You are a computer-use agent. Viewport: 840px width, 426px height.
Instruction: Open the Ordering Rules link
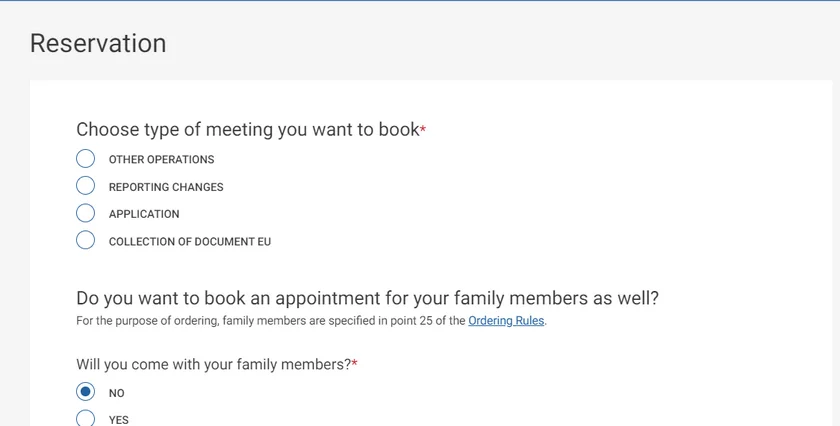coord(506,321)
